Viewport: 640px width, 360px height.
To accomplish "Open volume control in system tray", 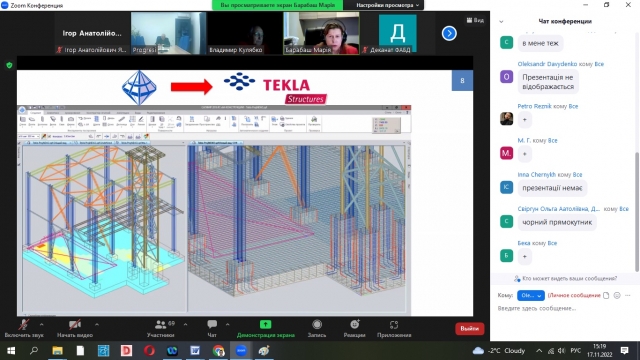I will click(562, 351).
